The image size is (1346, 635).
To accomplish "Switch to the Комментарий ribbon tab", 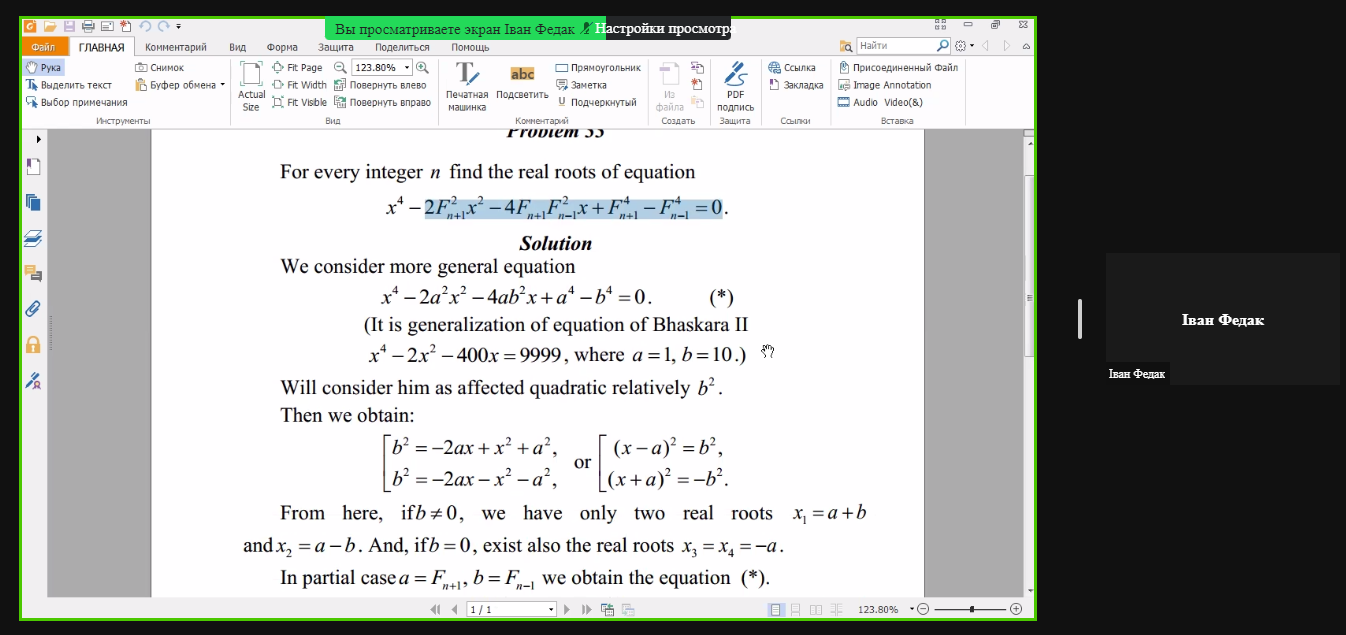I will (x=175, y=47).
